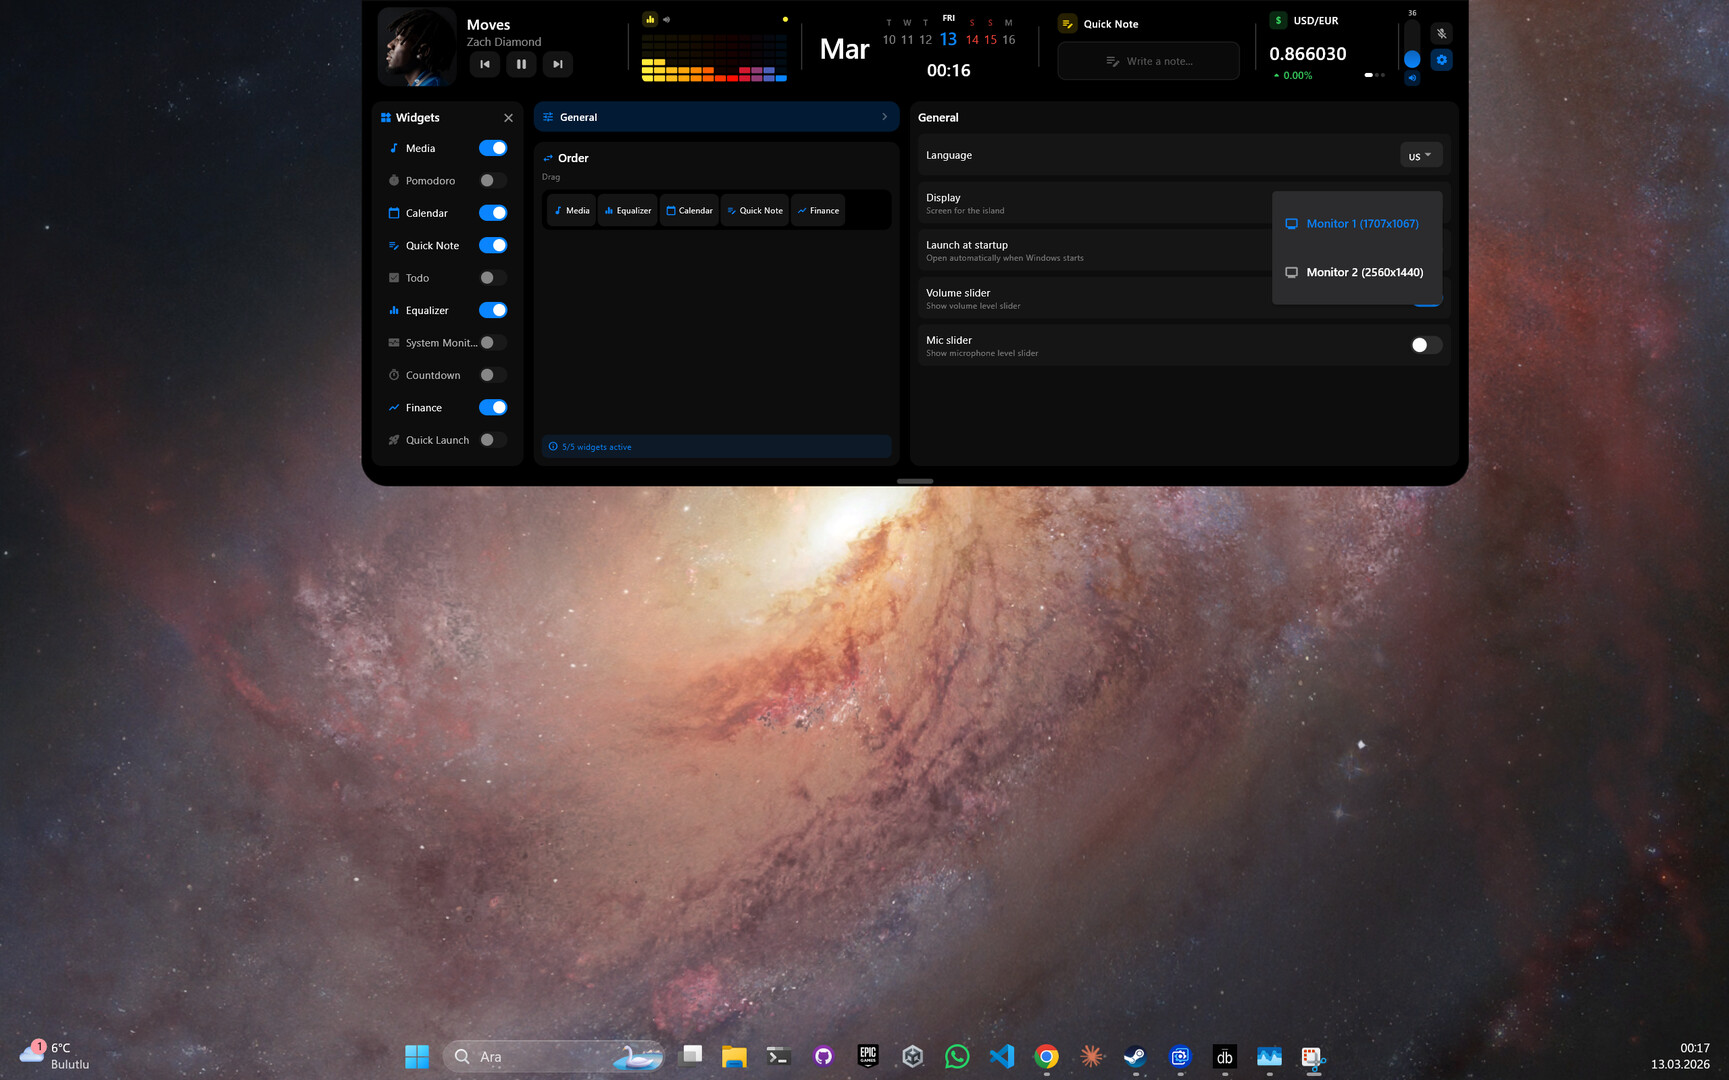Click the speaker icon below volume slider
The image size is (1729, 1080).
coord(1412,78)
